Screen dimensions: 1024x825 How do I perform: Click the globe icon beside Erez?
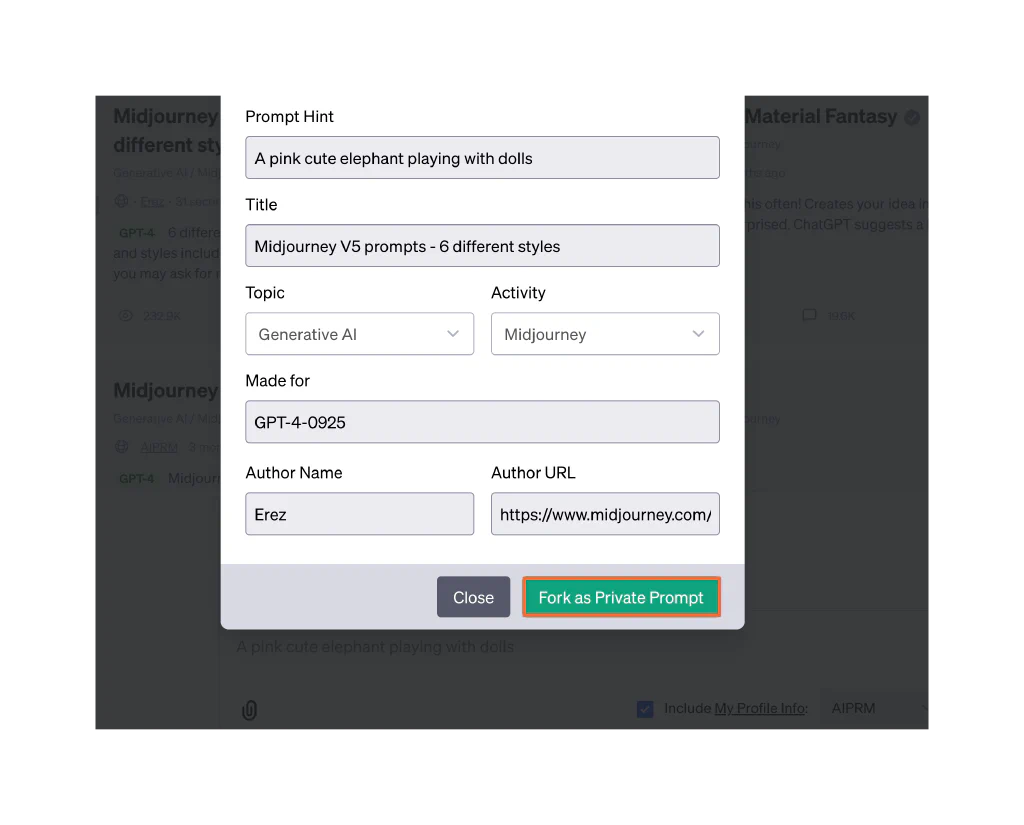(x=122, y=201)
